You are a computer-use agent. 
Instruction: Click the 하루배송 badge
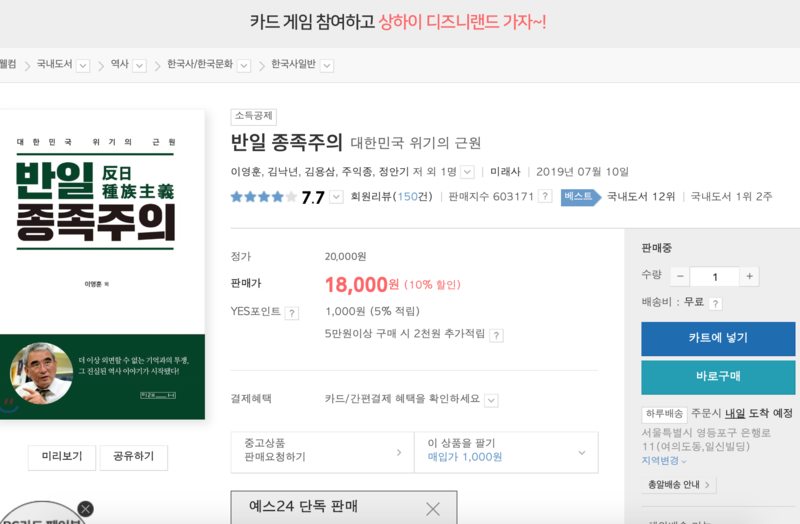pyautogui.click(x=664, y=414)
